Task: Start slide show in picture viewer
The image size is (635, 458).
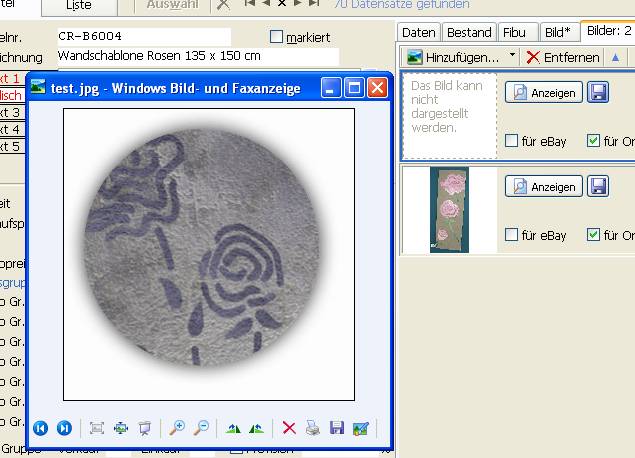Action: click(x=145, y=428)
